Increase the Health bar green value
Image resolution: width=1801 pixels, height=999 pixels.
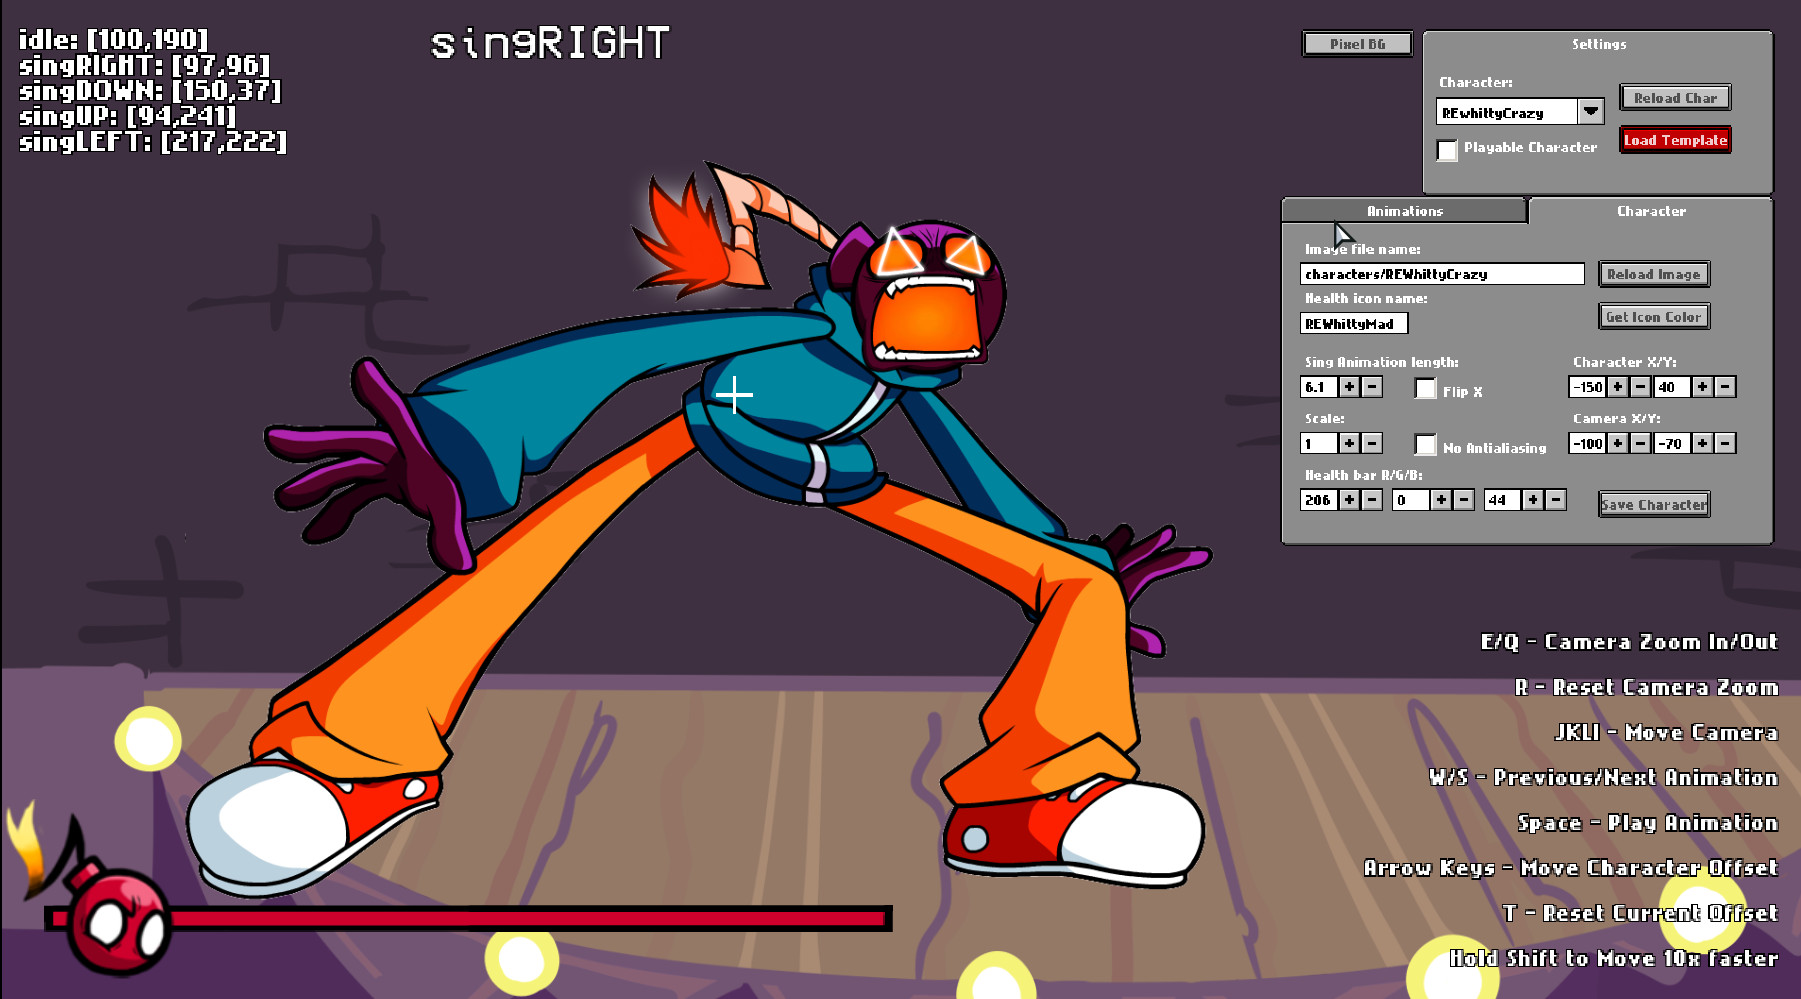click(1441, 499)
